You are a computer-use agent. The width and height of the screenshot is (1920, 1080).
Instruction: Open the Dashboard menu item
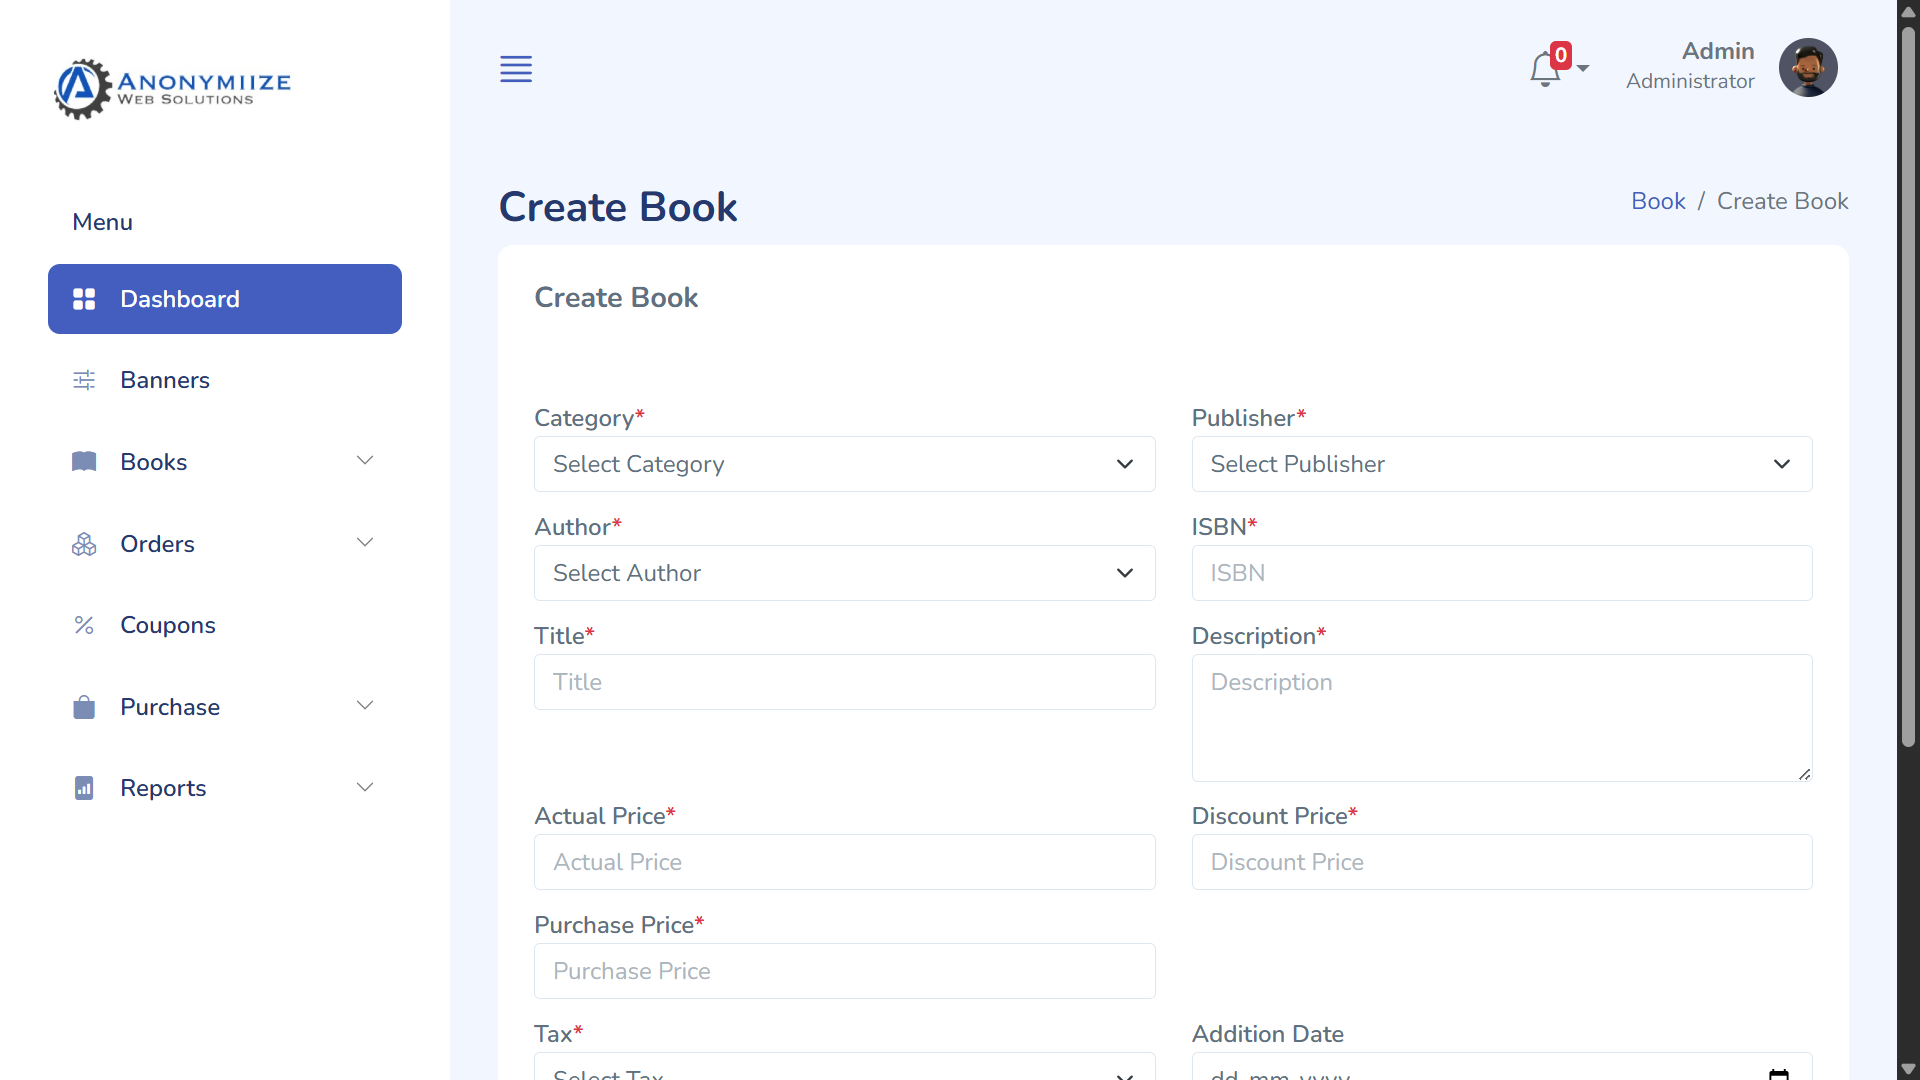225,299
